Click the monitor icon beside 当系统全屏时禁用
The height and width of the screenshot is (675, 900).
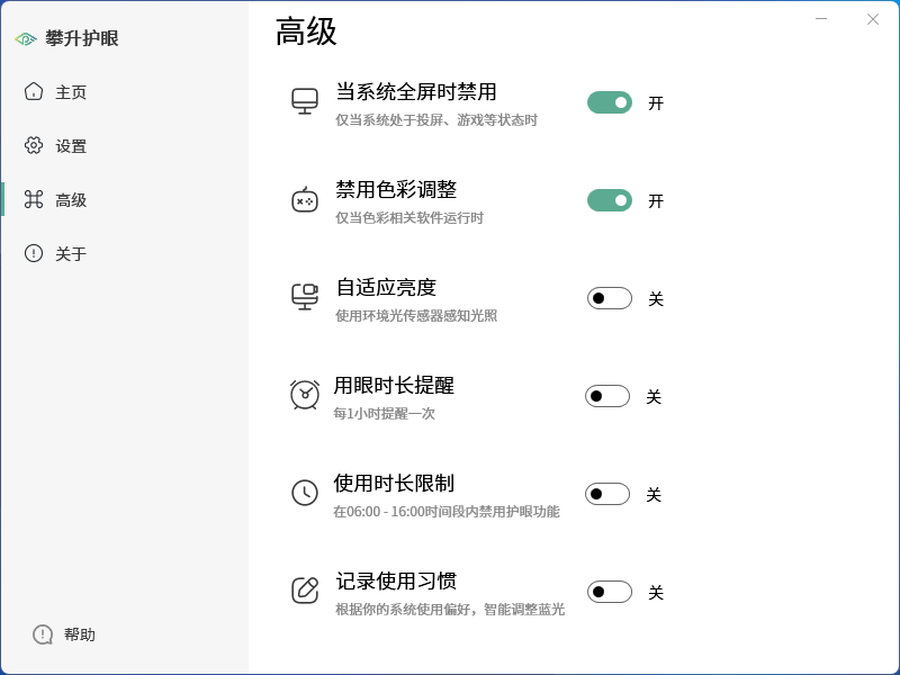coord(305,101)
